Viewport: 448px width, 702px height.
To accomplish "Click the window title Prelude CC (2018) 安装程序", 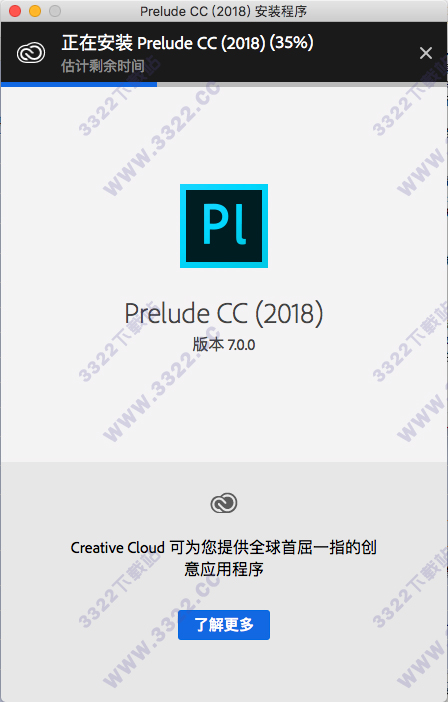I will pos(223,11).
